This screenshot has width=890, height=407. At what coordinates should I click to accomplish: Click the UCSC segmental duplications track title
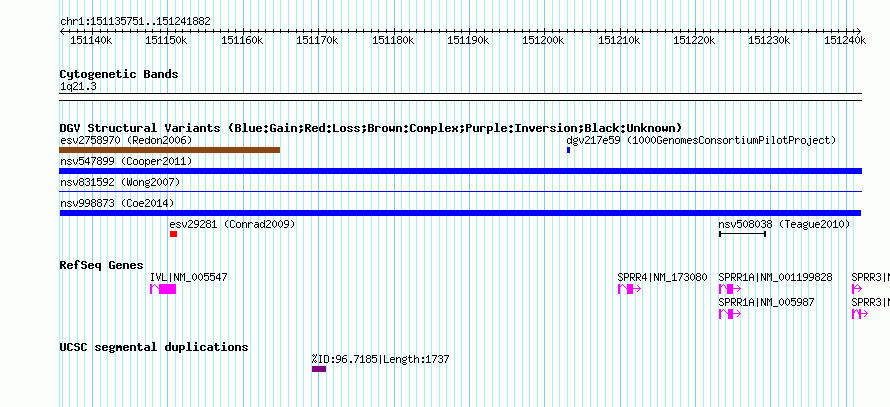pyautogui.click(x=154, y=347)
